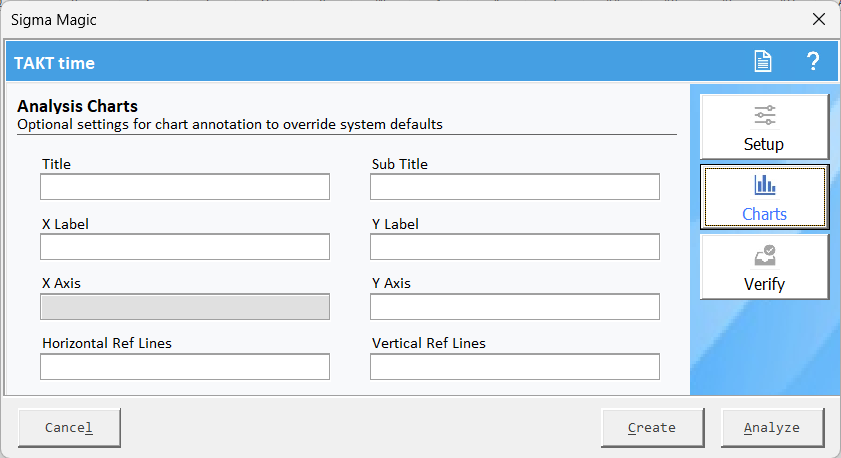Switch to the Verify tab label
This screenshot has height=458, width=841.
pos(764,284)
